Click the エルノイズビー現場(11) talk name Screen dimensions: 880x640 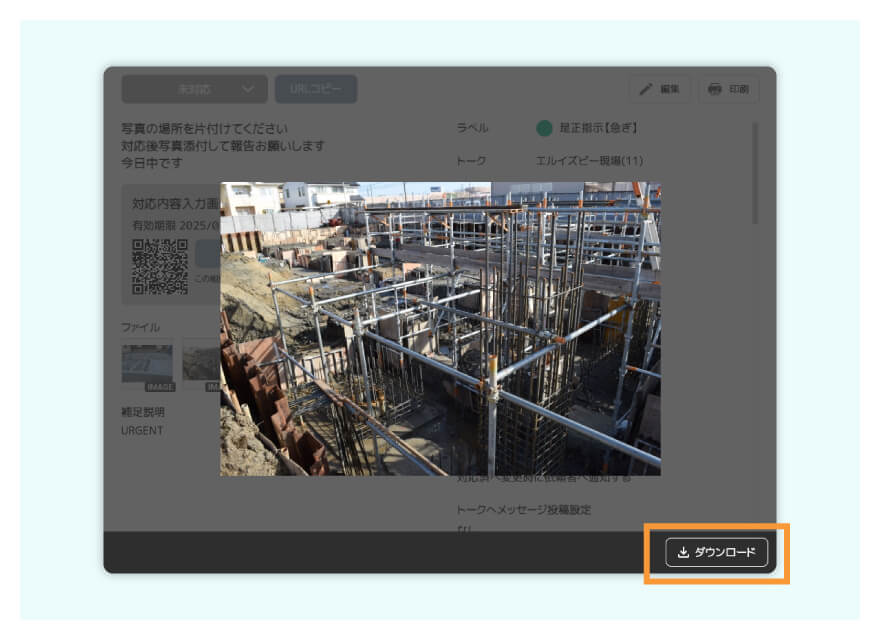coord(589,161)
